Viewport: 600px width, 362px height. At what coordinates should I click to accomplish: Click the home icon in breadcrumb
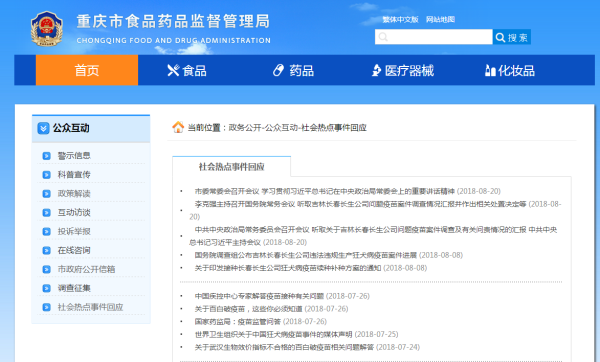click(x=178, y=127)
